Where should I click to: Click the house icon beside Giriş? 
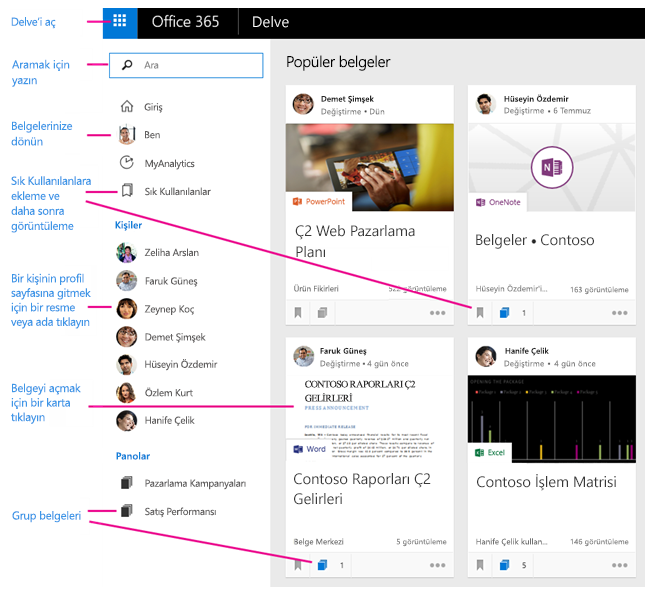(x=127, y=106)
